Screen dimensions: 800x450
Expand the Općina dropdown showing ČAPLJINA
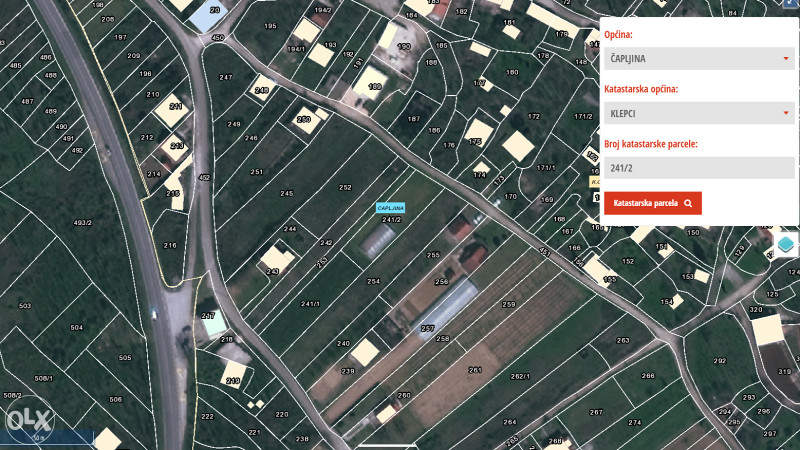click(x=699, y=59)
